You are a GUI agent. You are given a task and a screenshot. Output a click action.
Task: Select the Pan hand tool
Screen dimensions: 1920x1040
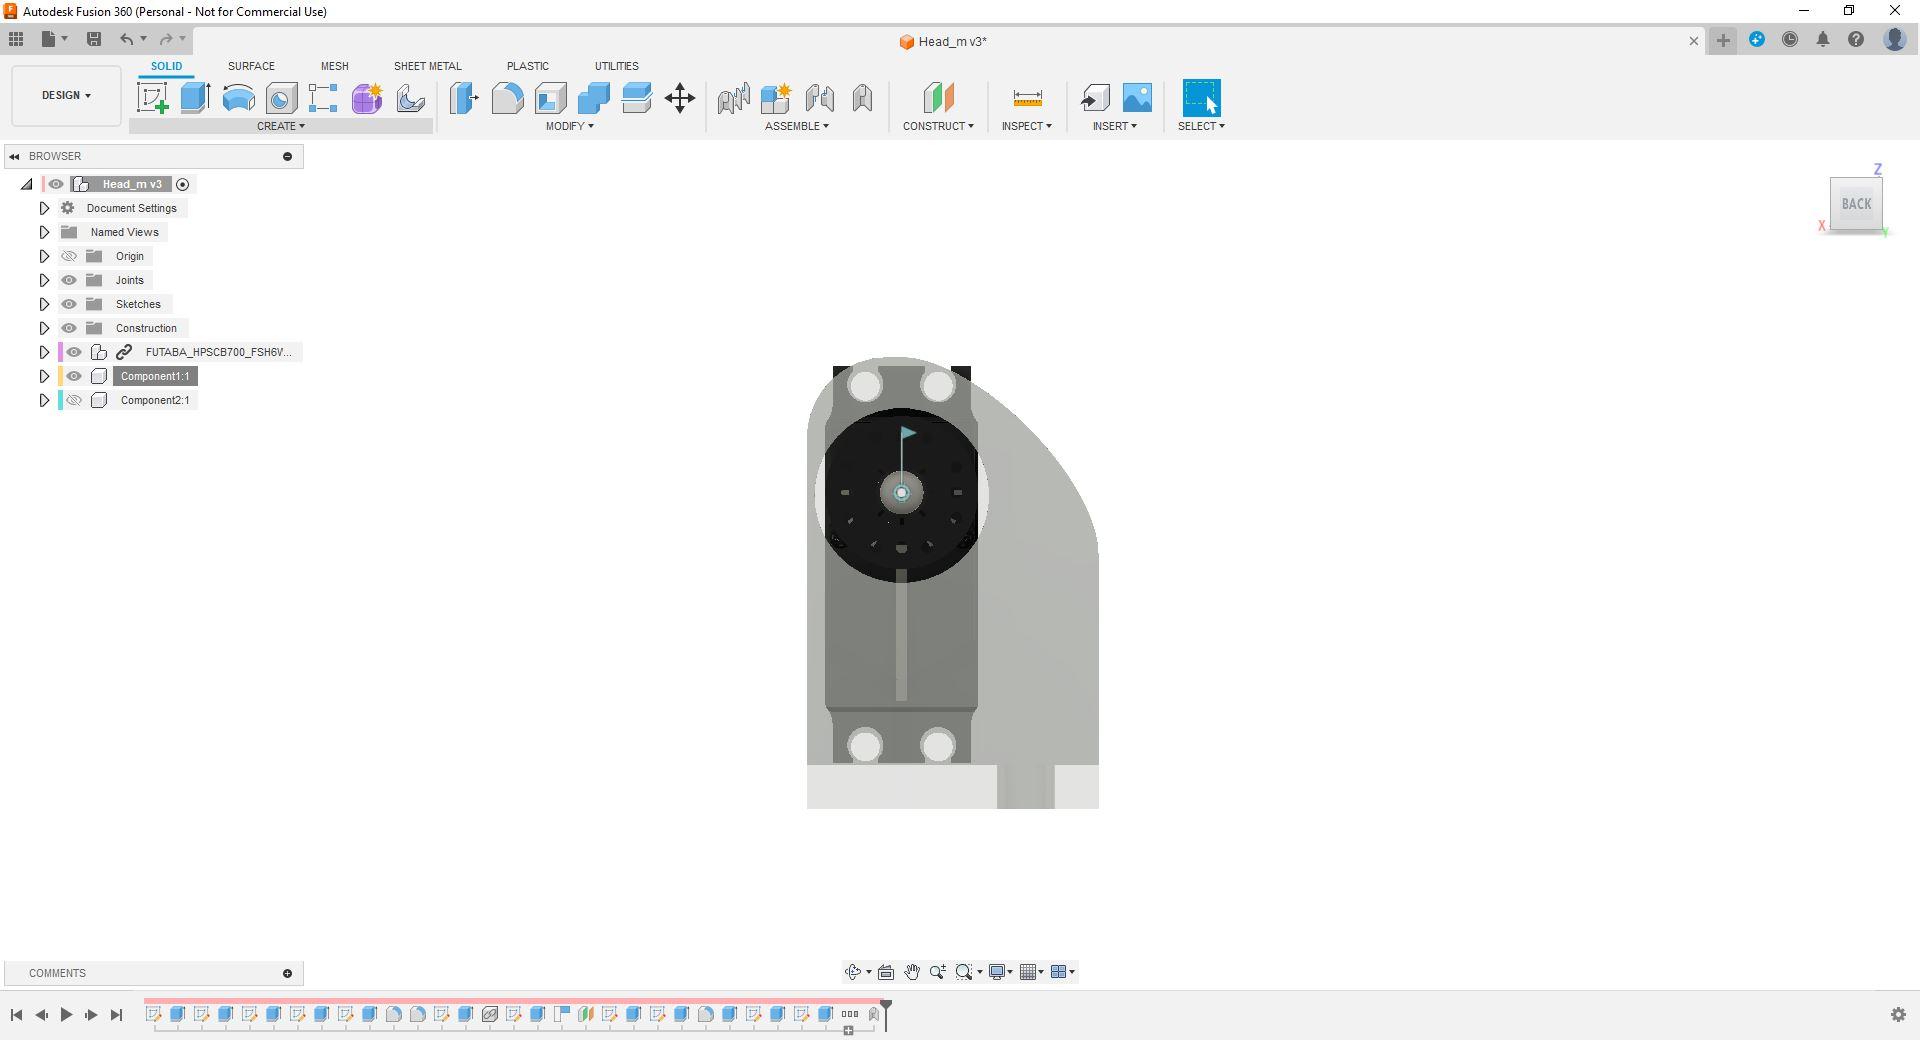click(912, 972)
